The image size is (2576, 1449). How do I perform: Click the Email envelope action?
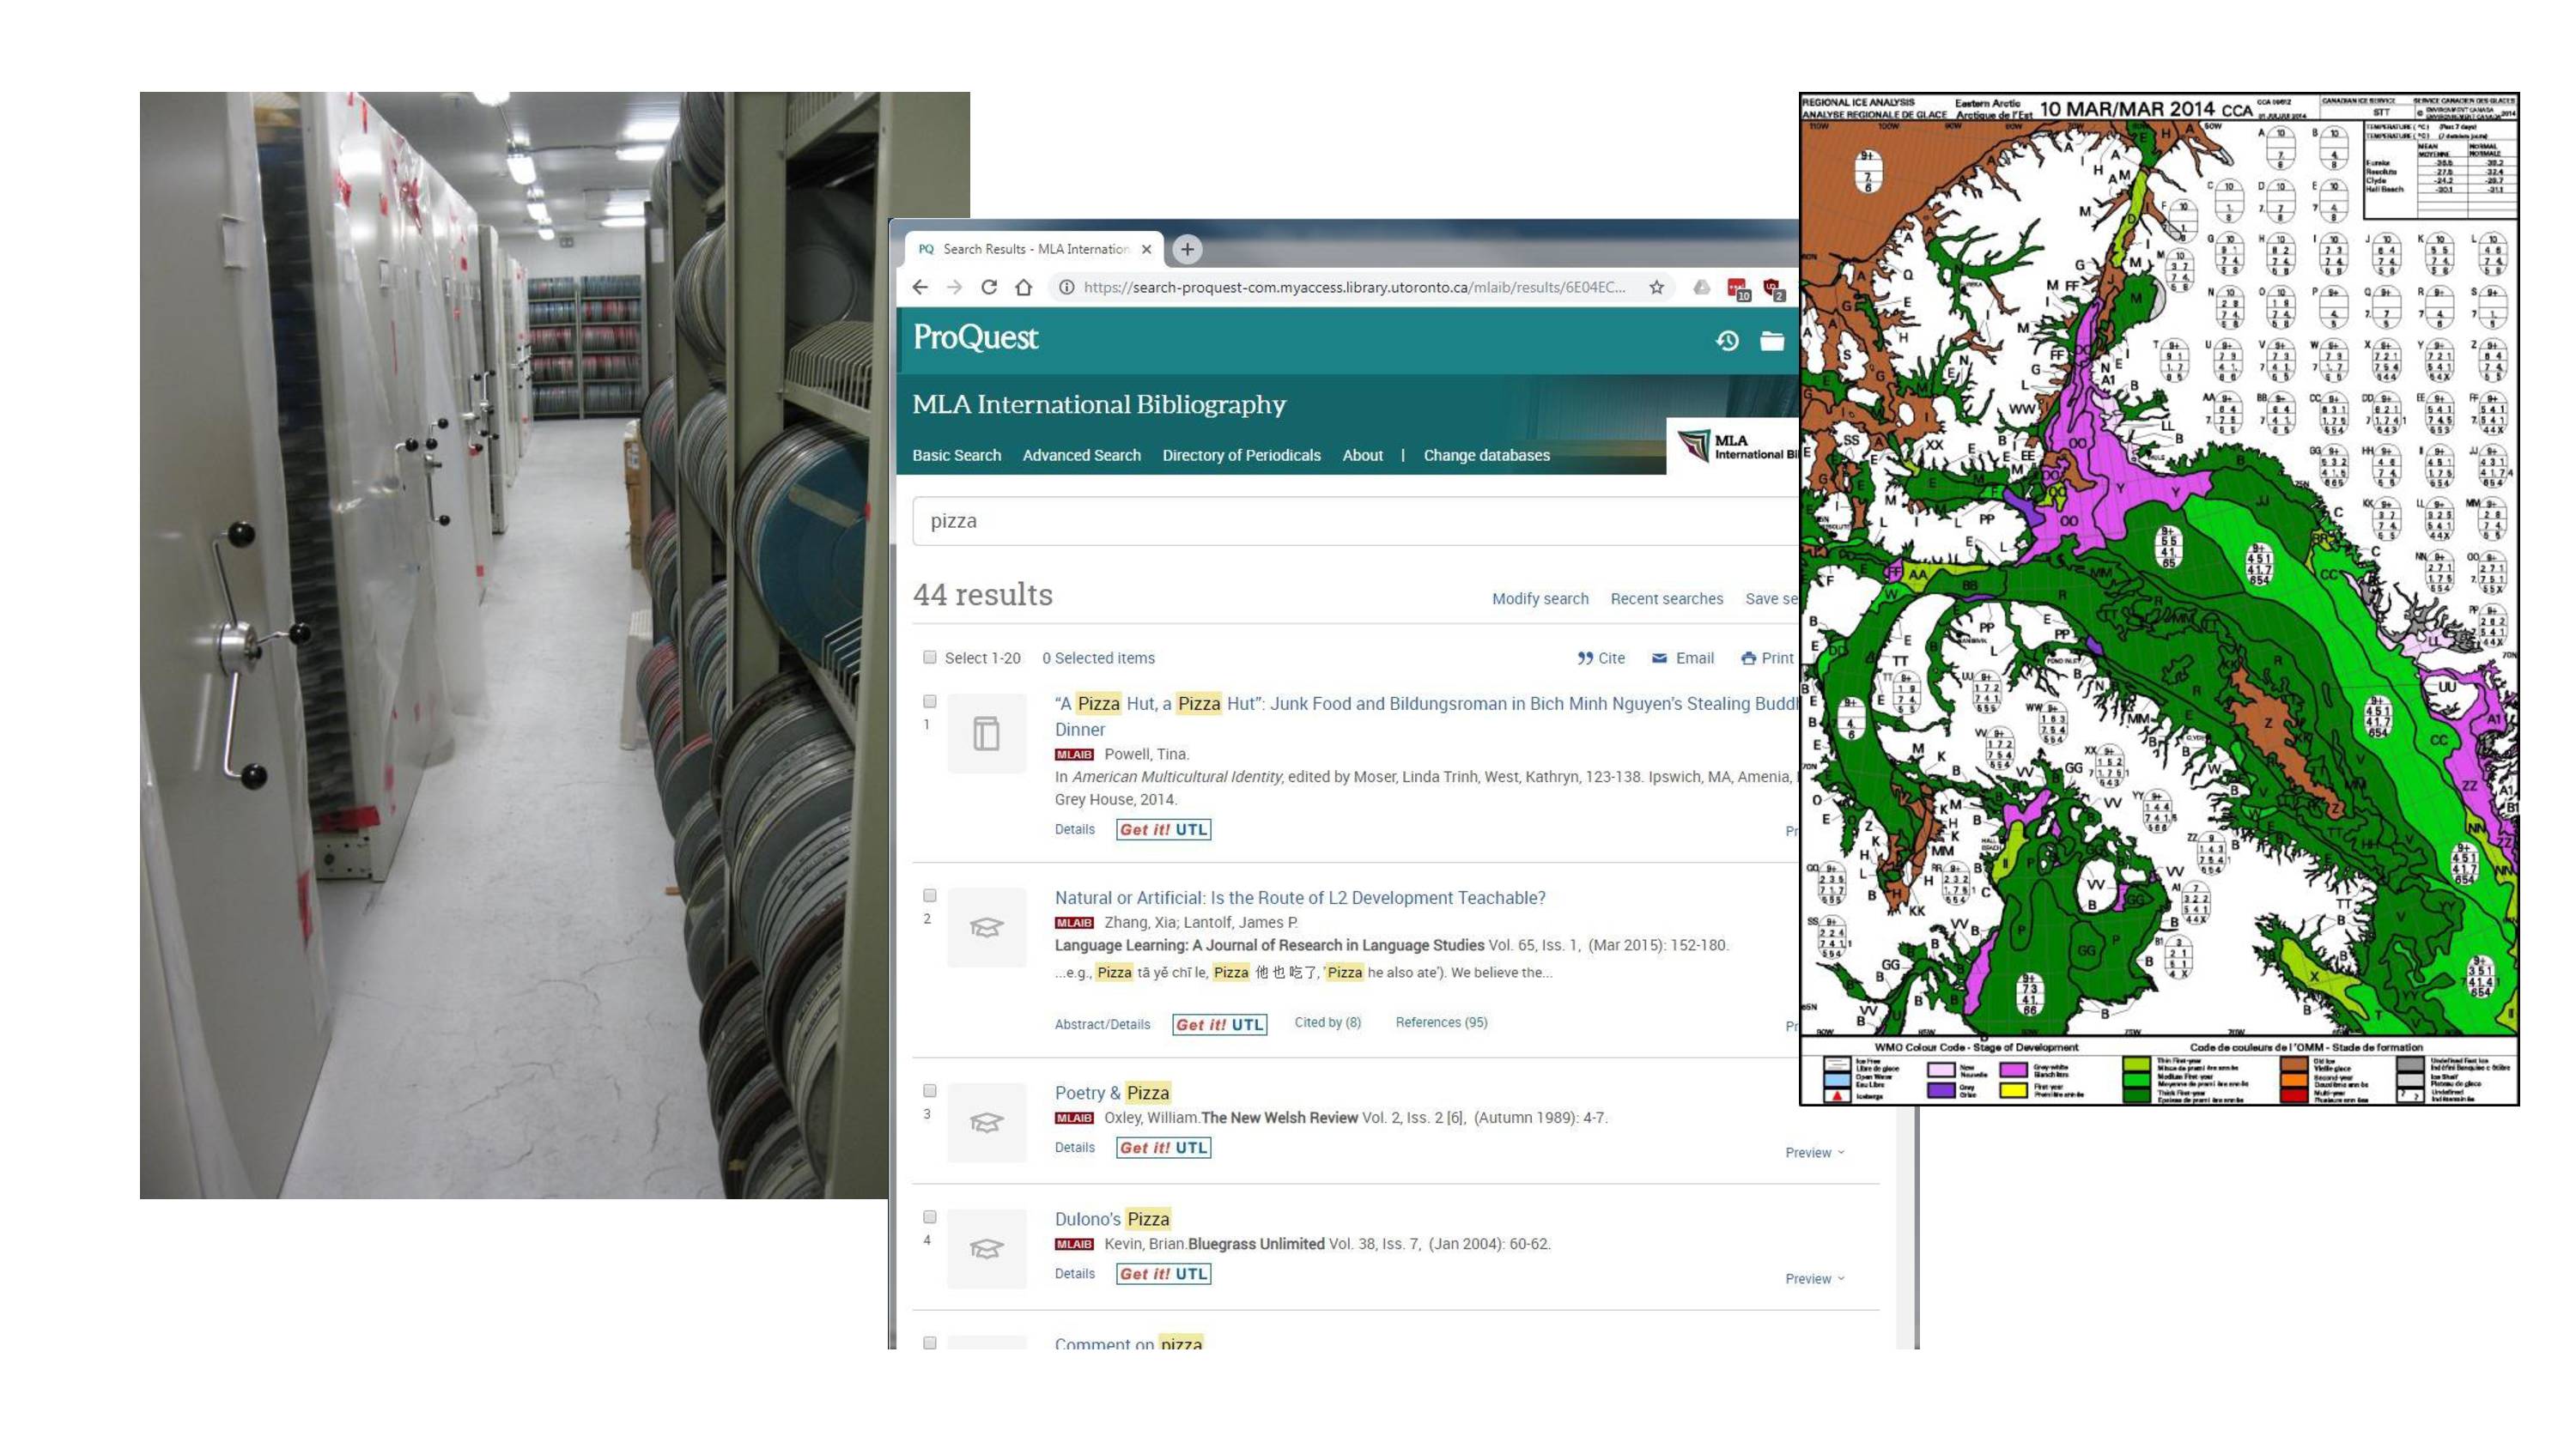click(x=1683, y=658)
